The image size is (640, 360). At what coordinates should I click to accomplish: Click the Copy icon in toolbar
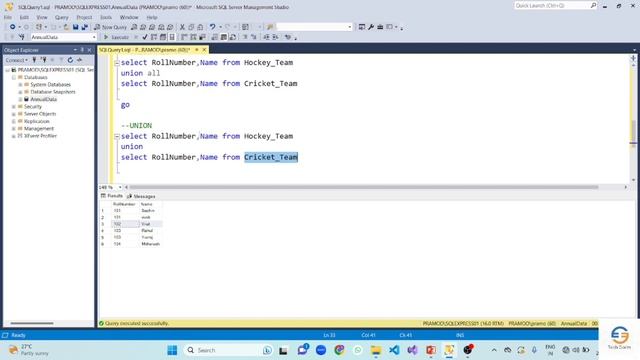pos(191,27)
